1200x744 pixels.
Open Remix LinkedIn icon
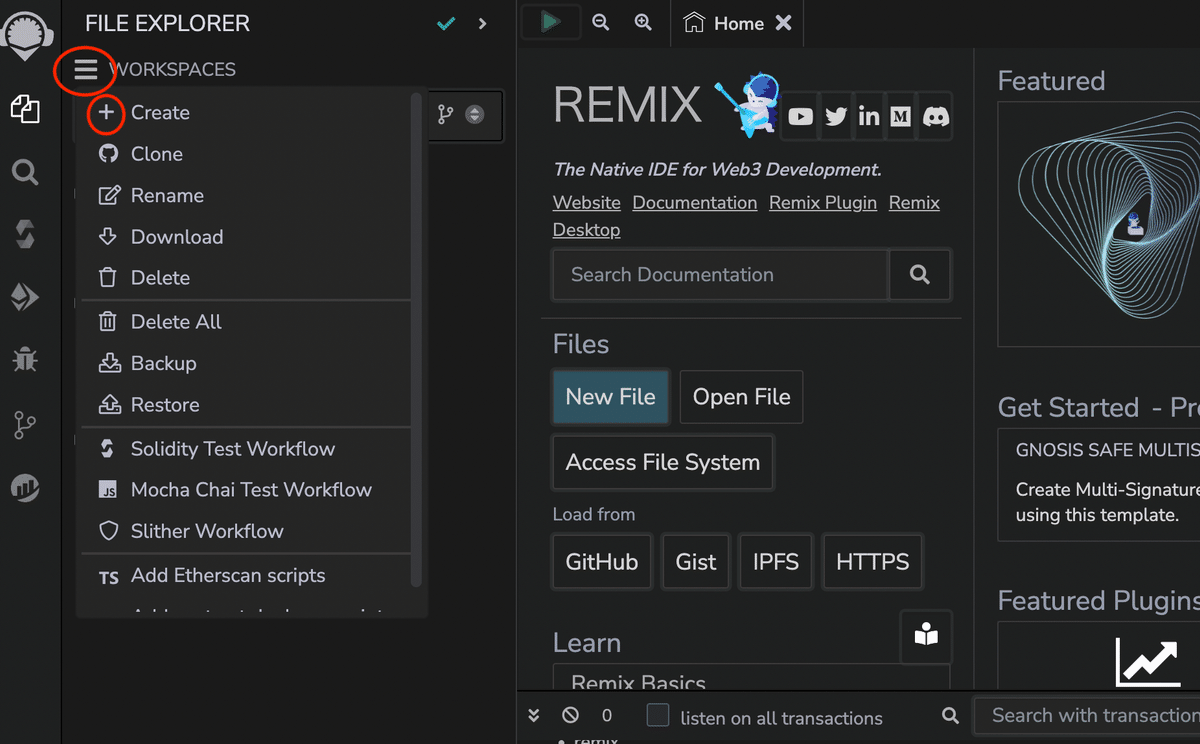869,117
